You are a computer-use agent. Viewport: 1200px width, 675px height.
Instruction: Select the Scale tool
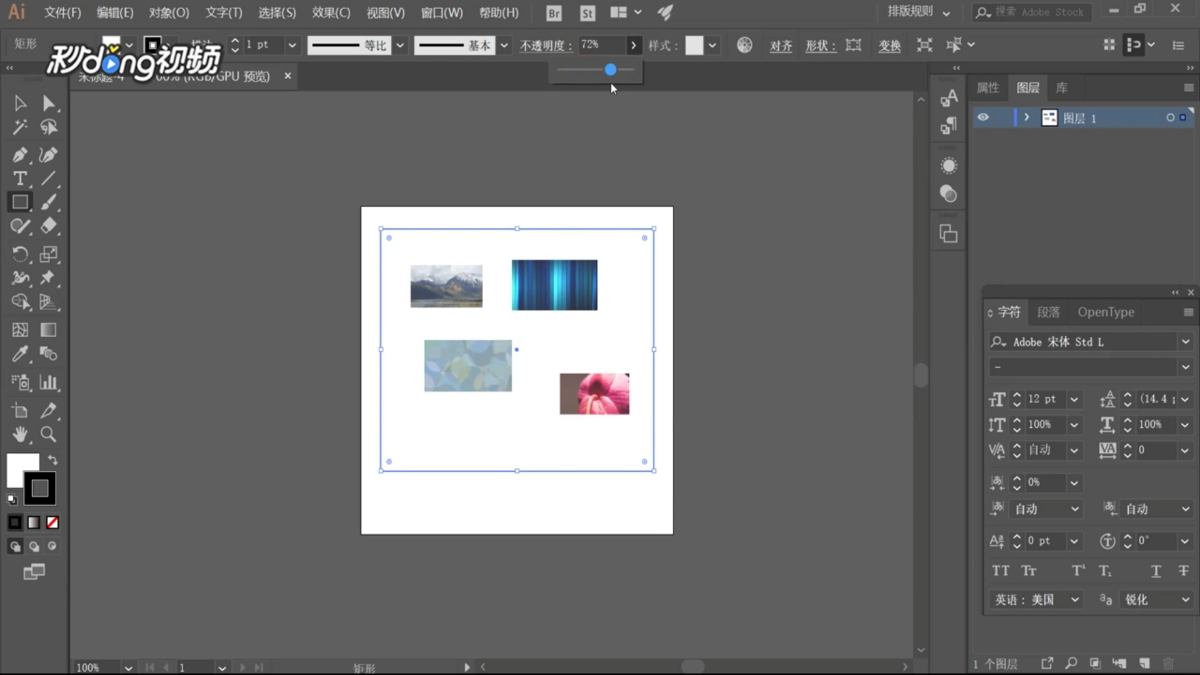click(48, 254)
